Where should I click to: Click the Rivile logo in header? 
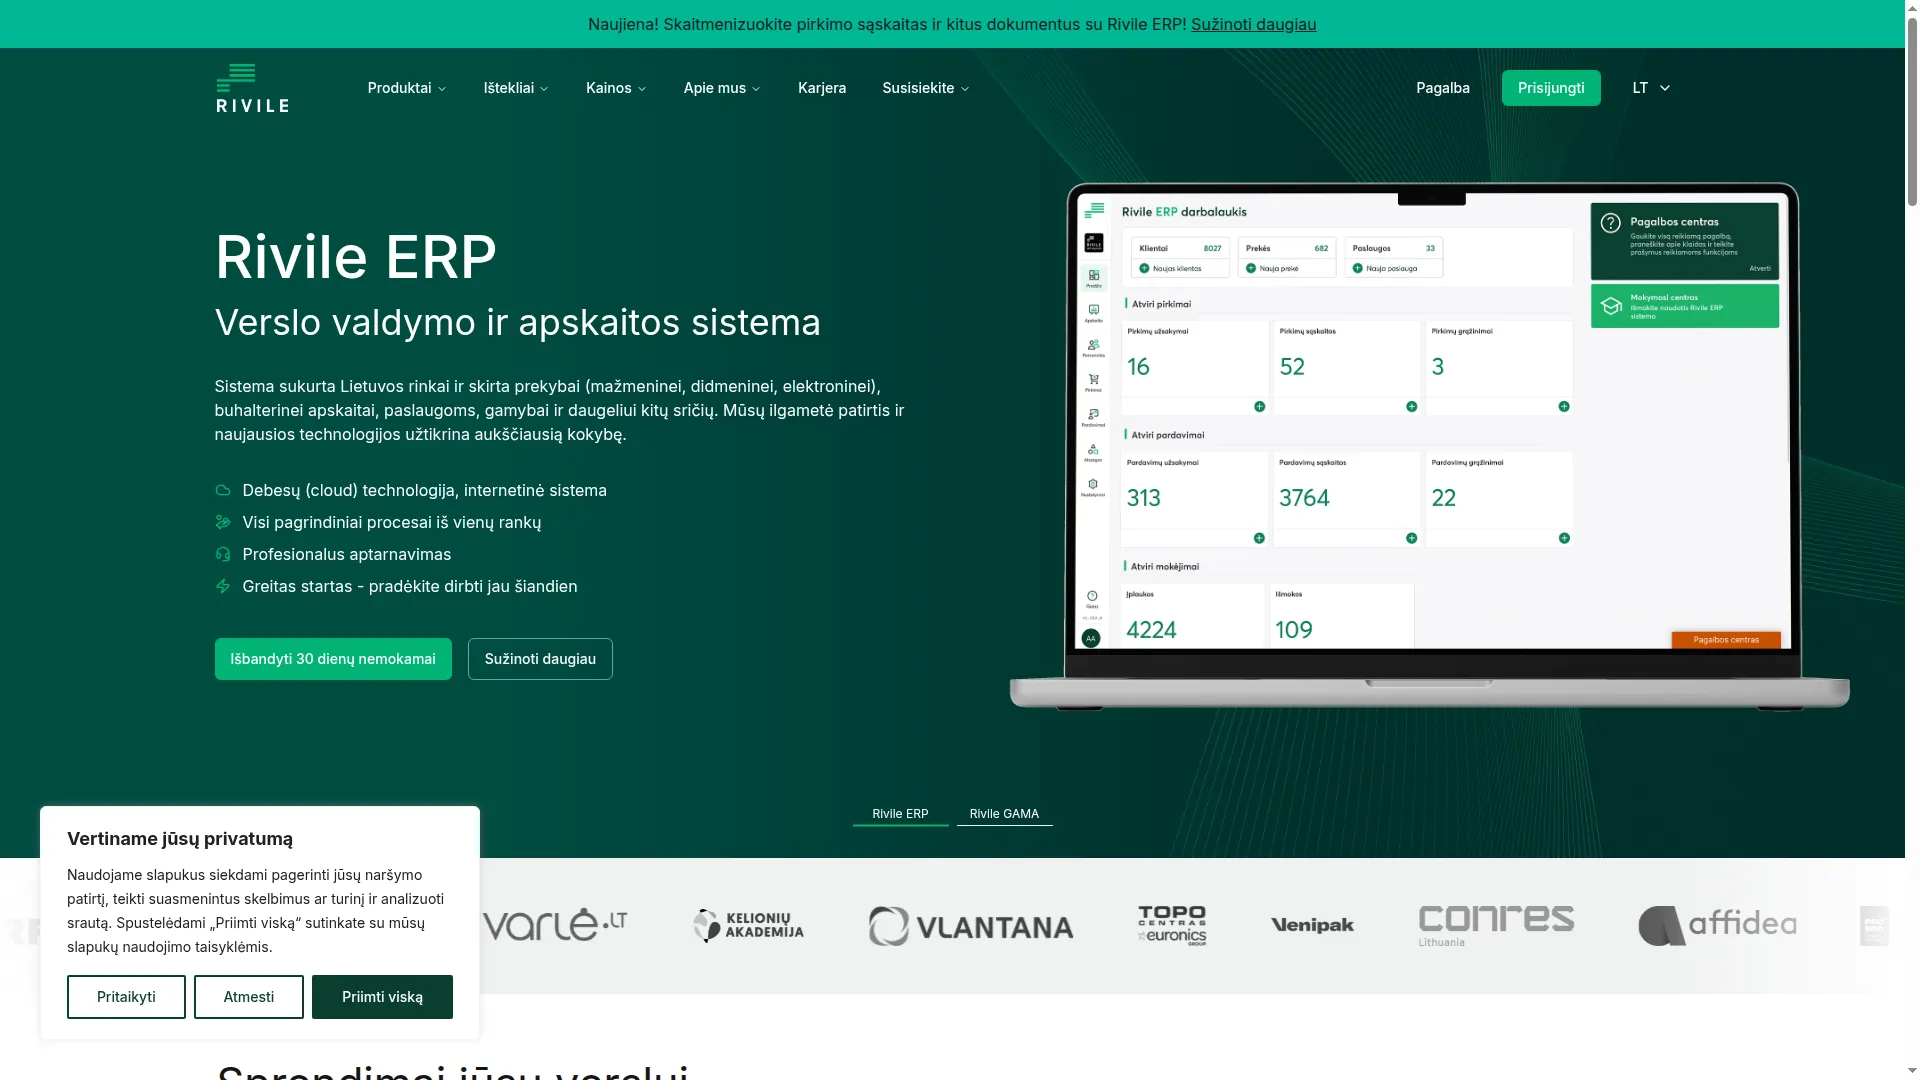[252, 88]
